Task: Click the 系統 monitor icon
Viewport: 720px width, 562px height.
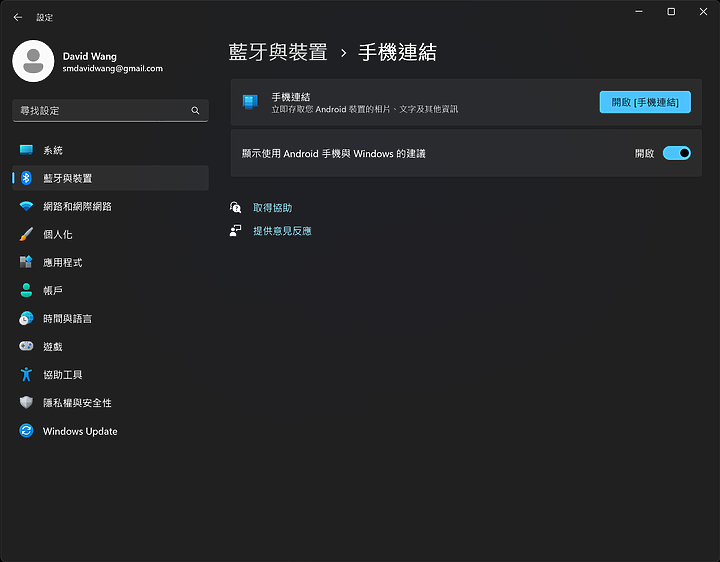Action: pyautogui.click(x=26, y=150)
